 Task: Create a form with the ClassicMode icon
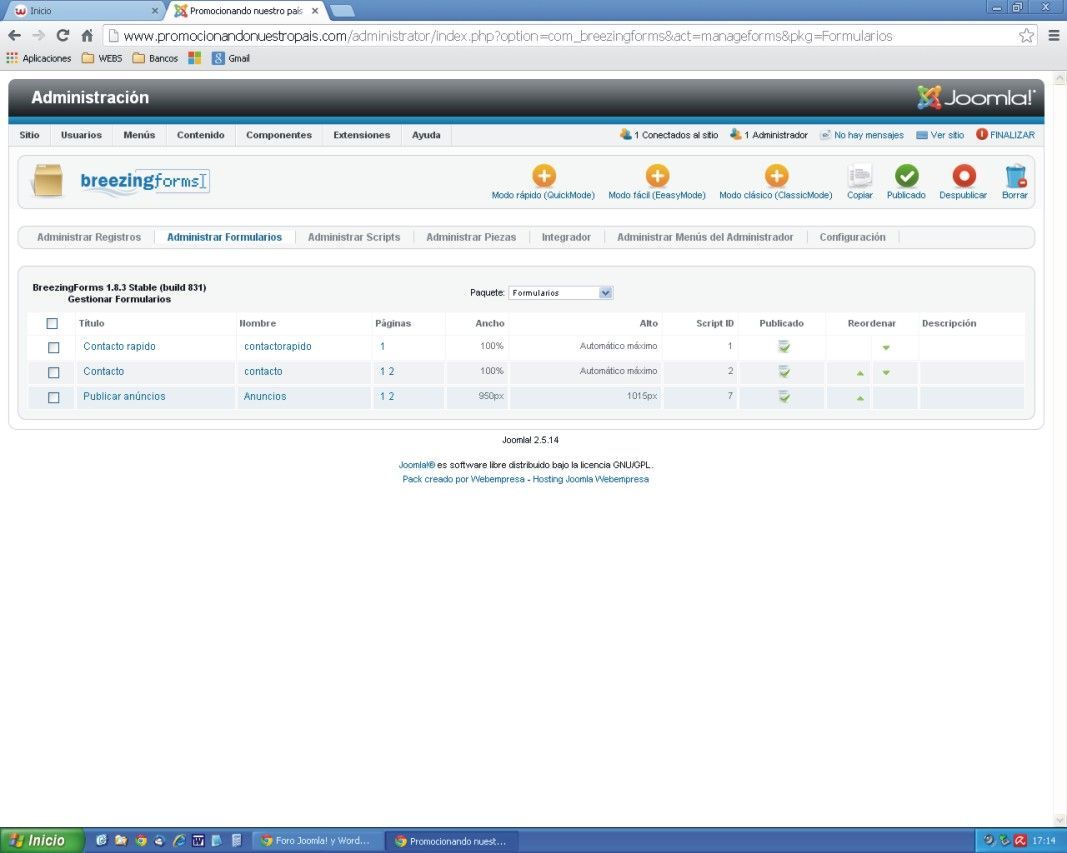(776, 176)
